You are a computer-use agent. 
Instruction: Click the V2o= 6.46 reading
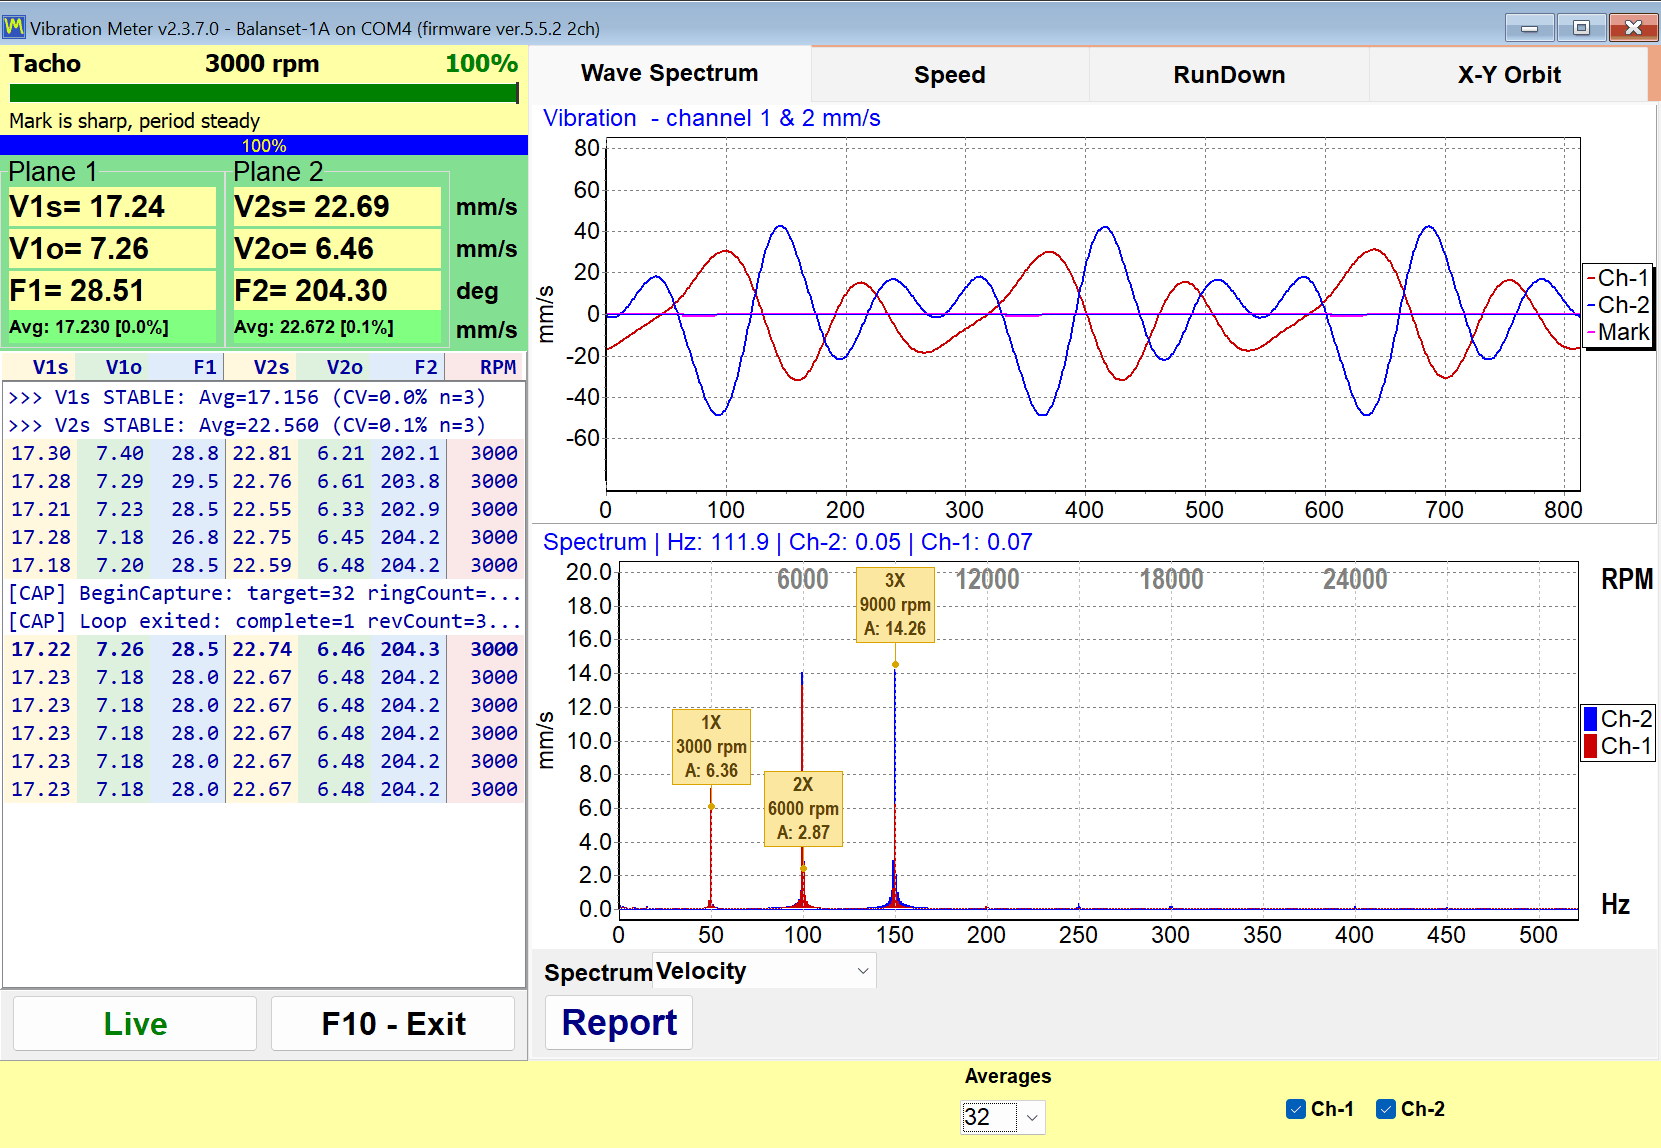tap(336, 249)
